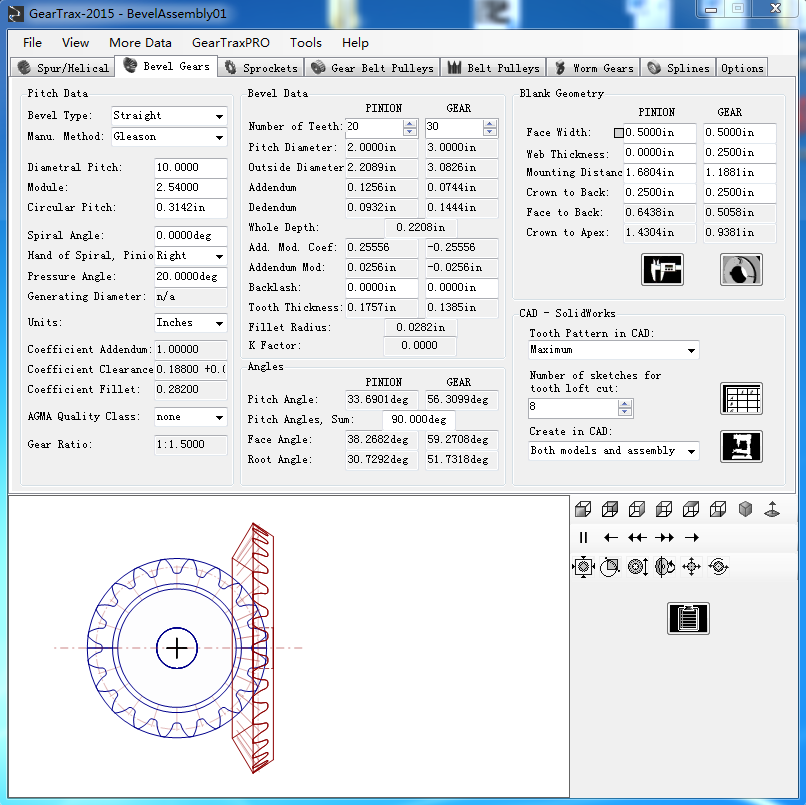Viewport: 806px width, 805px height.
Task: Activate the pan view icon
Action: [691, 567]
